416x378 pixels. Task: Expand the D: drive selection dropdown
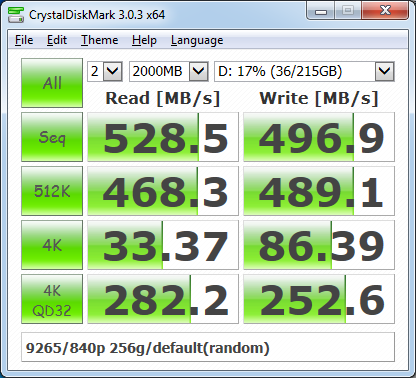tap(304, 71)
